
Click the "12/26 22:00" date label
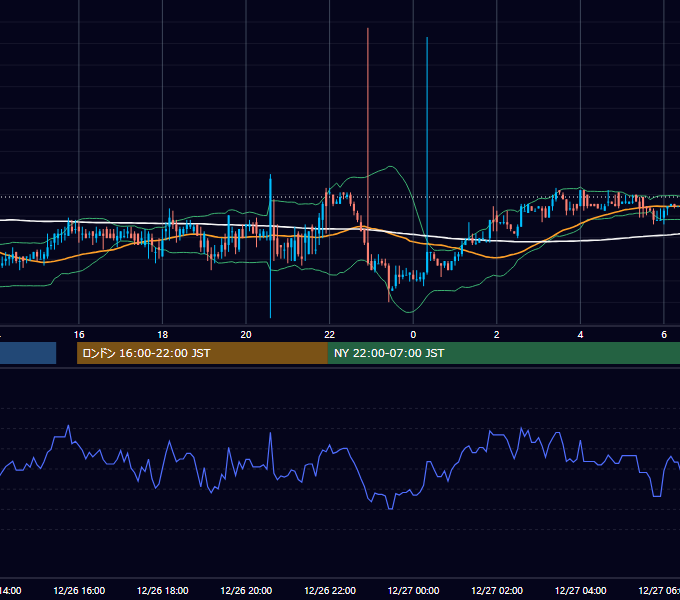point(330,590)
